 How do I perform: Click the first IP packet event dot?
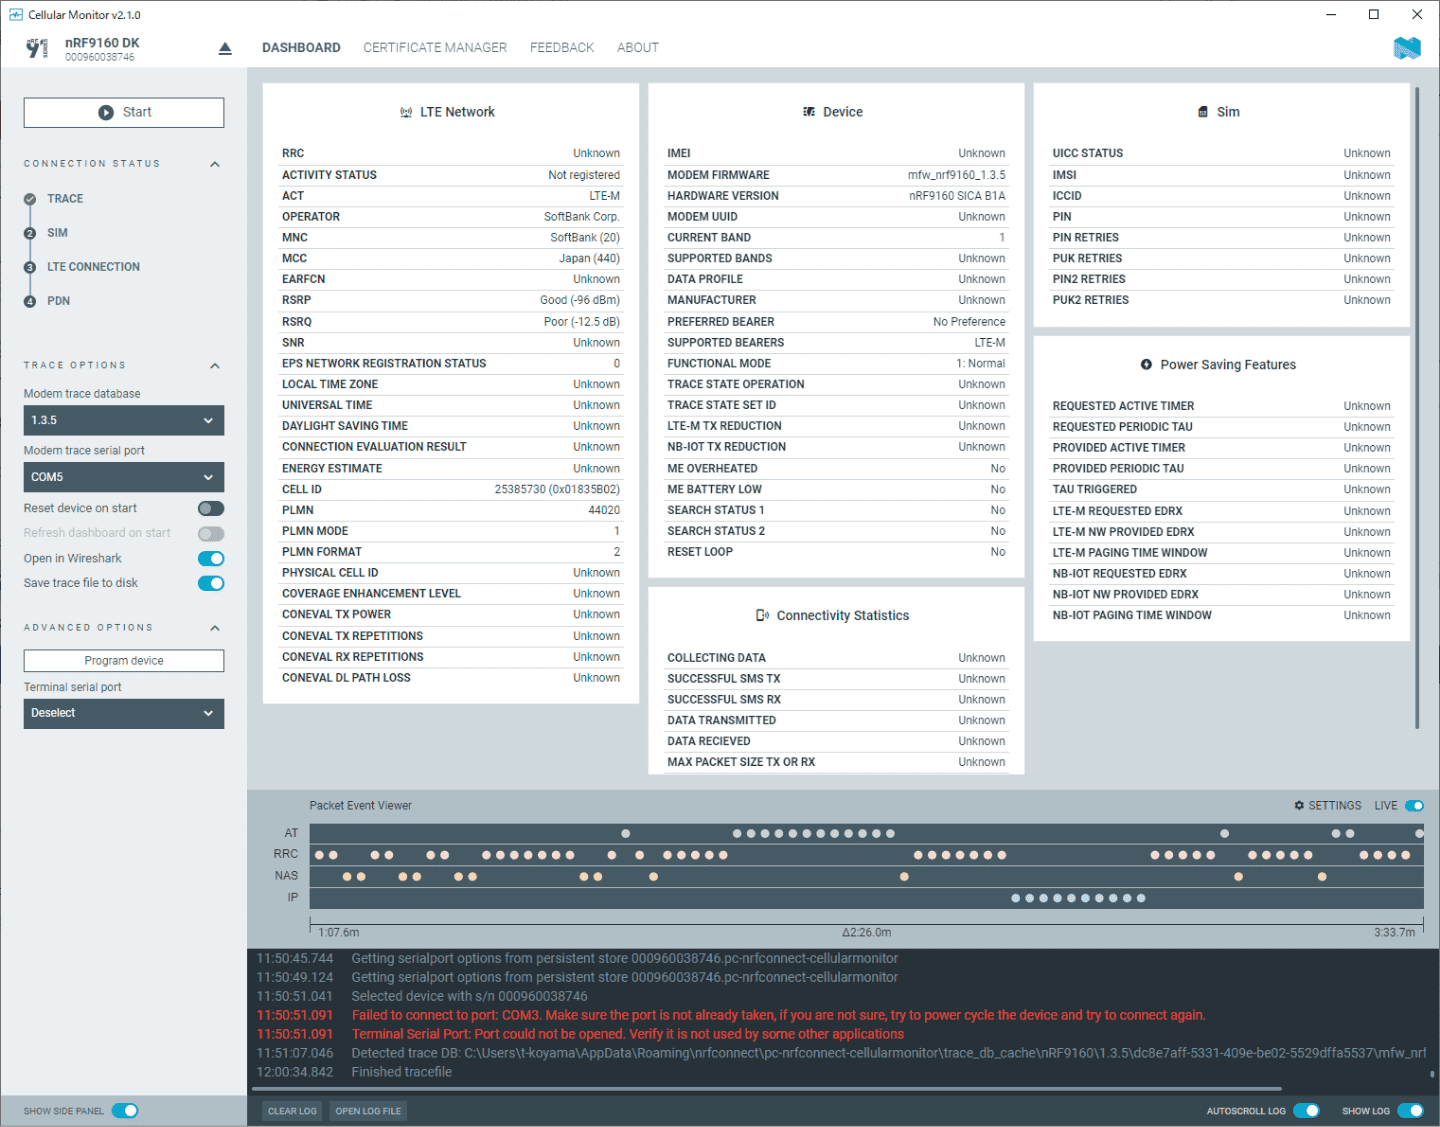pos(1016,898)
